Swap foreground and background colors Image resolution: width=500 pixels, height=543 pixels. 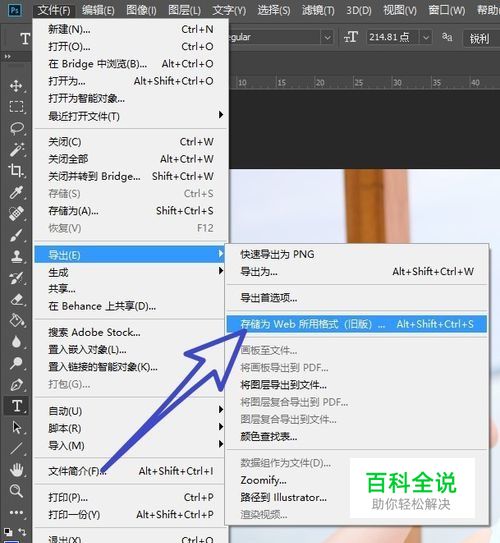(x=22, y=531)
